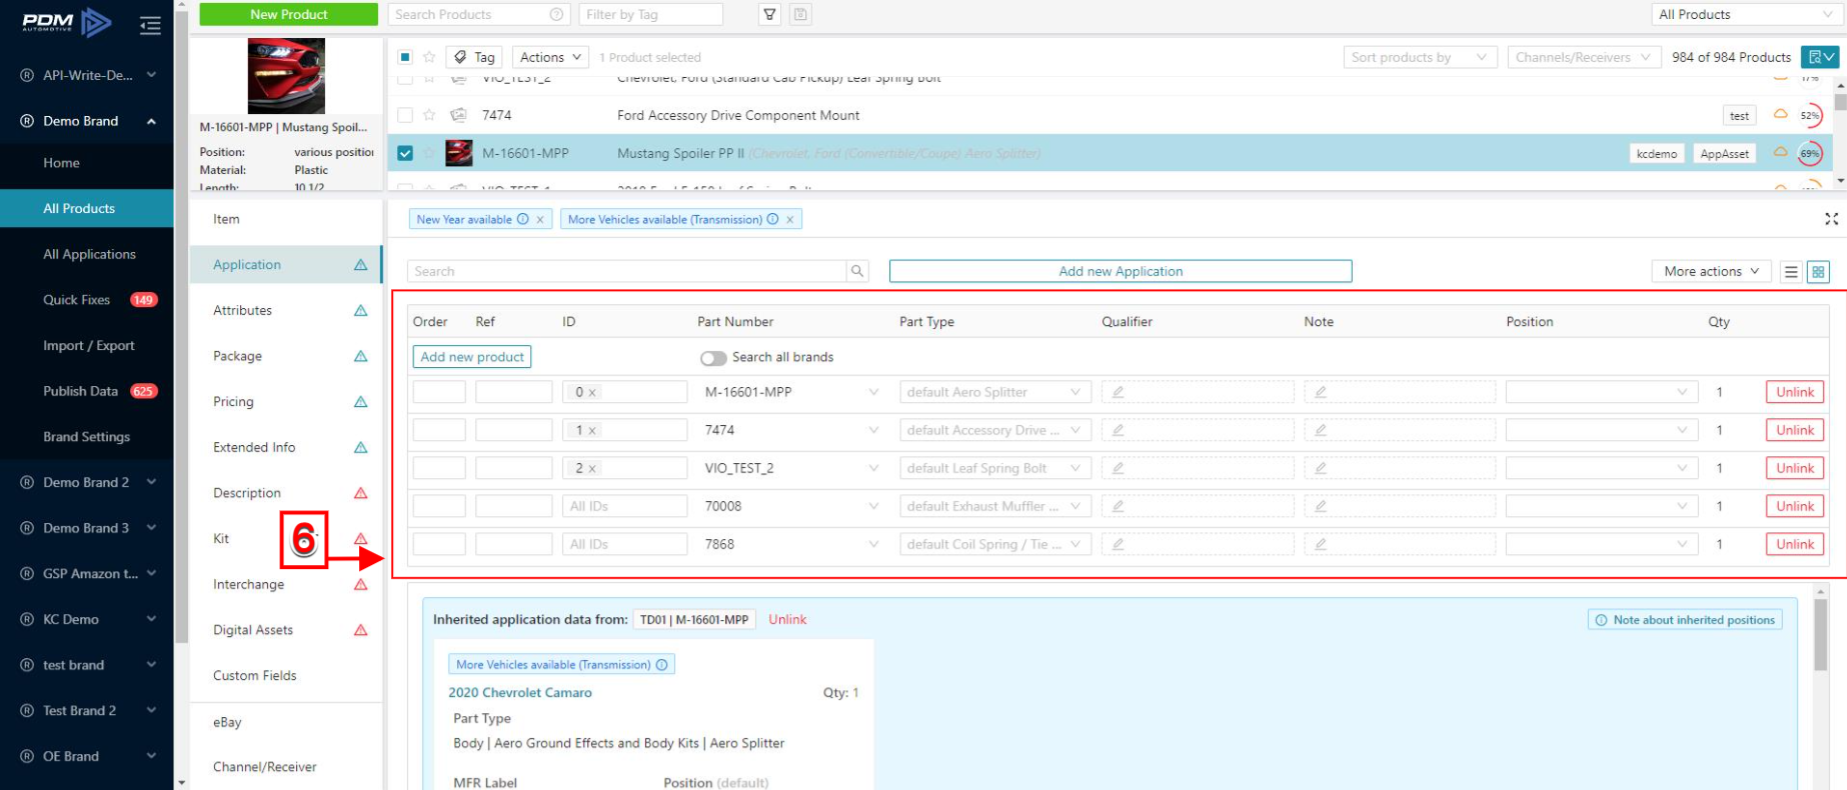The height and width of the screenshot is (790, 1847).
Task: Click the application search magnifier icon
Action: [x=857, y=271]
